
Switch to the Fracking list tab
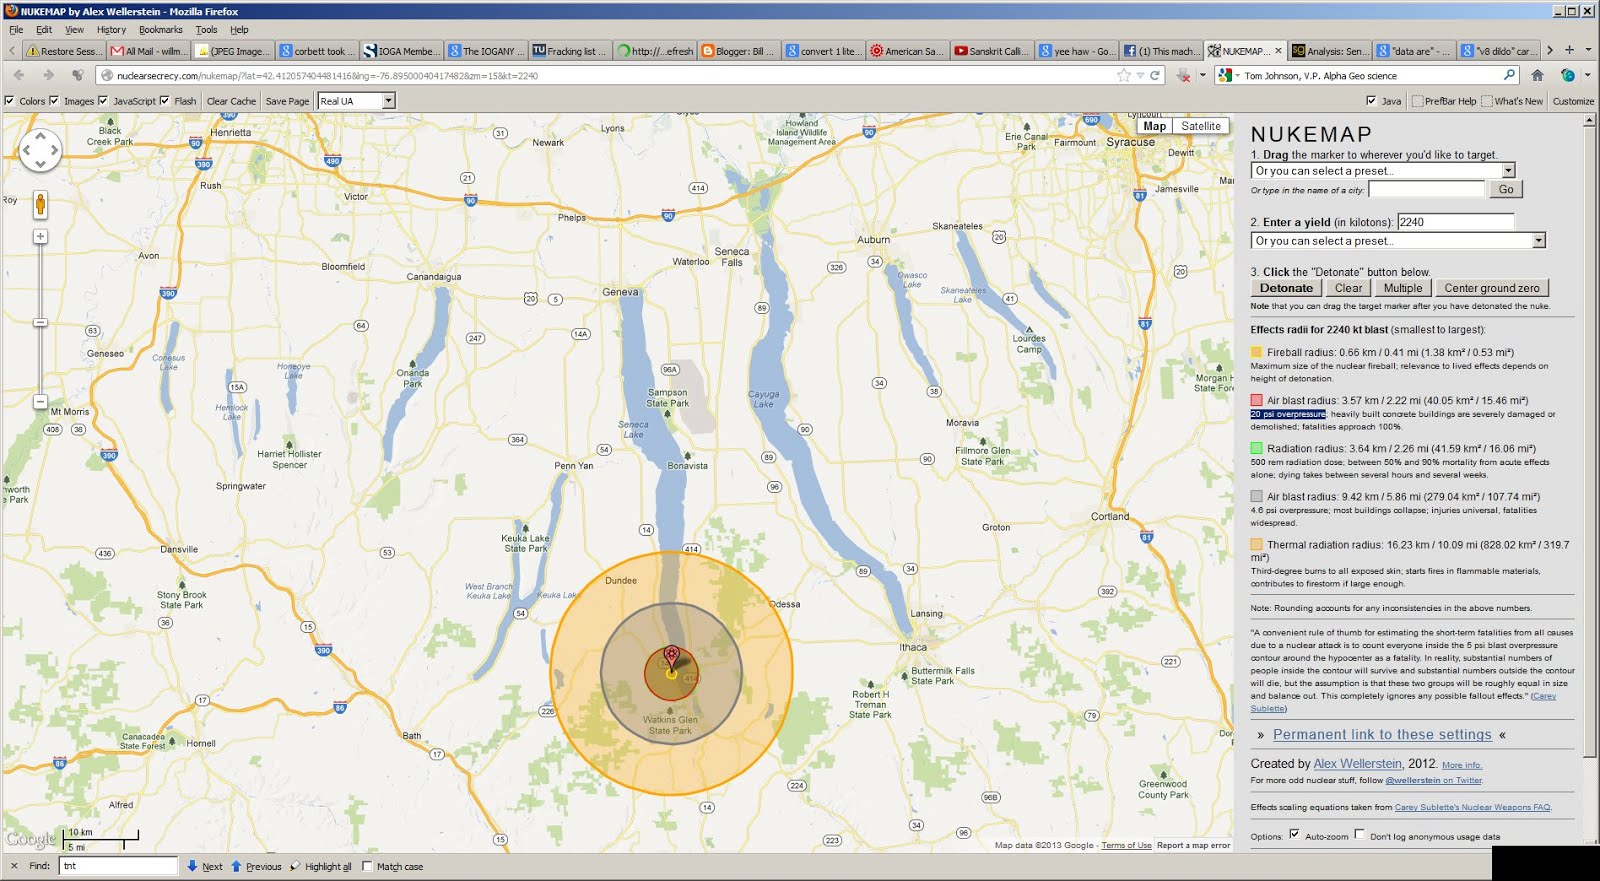pos(569,51)
